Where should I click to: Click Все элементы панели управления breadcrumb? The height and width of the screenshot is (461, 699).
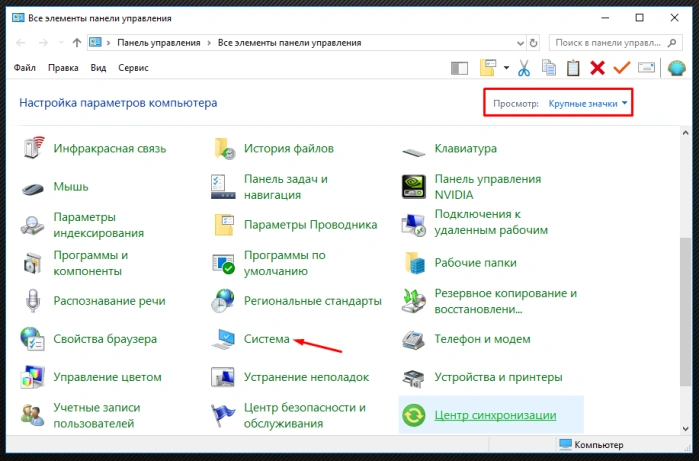tap(289, 43)
